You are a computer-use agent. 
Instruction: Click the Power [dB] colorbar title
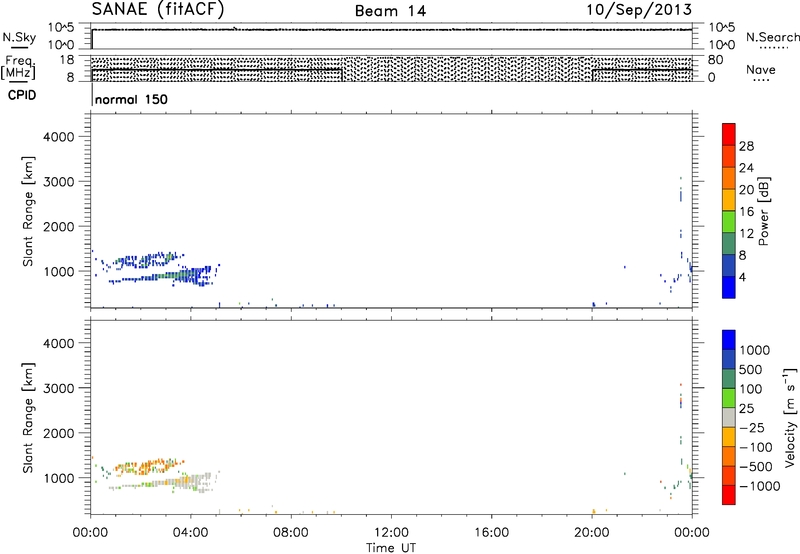coord(763,211)
